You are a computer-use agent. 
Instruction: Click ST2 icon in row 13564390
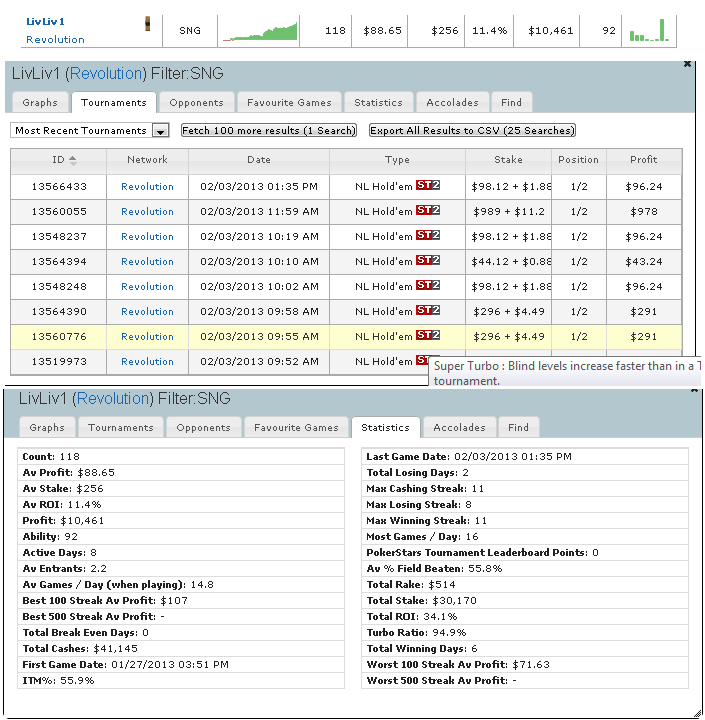(428, 310)
